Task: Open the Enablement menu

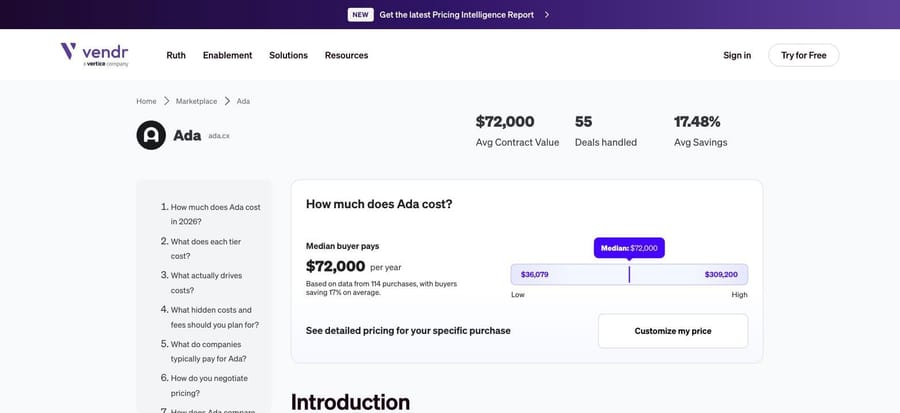Action: [227, 55]
